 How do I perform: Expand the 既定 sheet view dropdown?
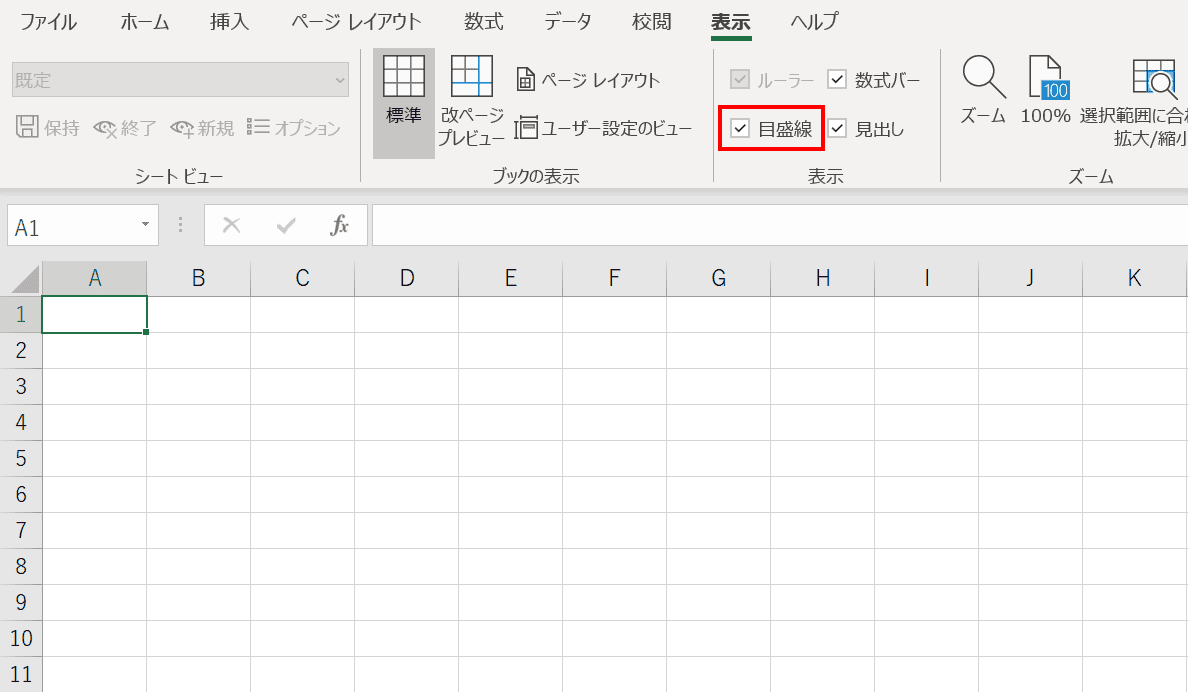click(x=339, y=80)
